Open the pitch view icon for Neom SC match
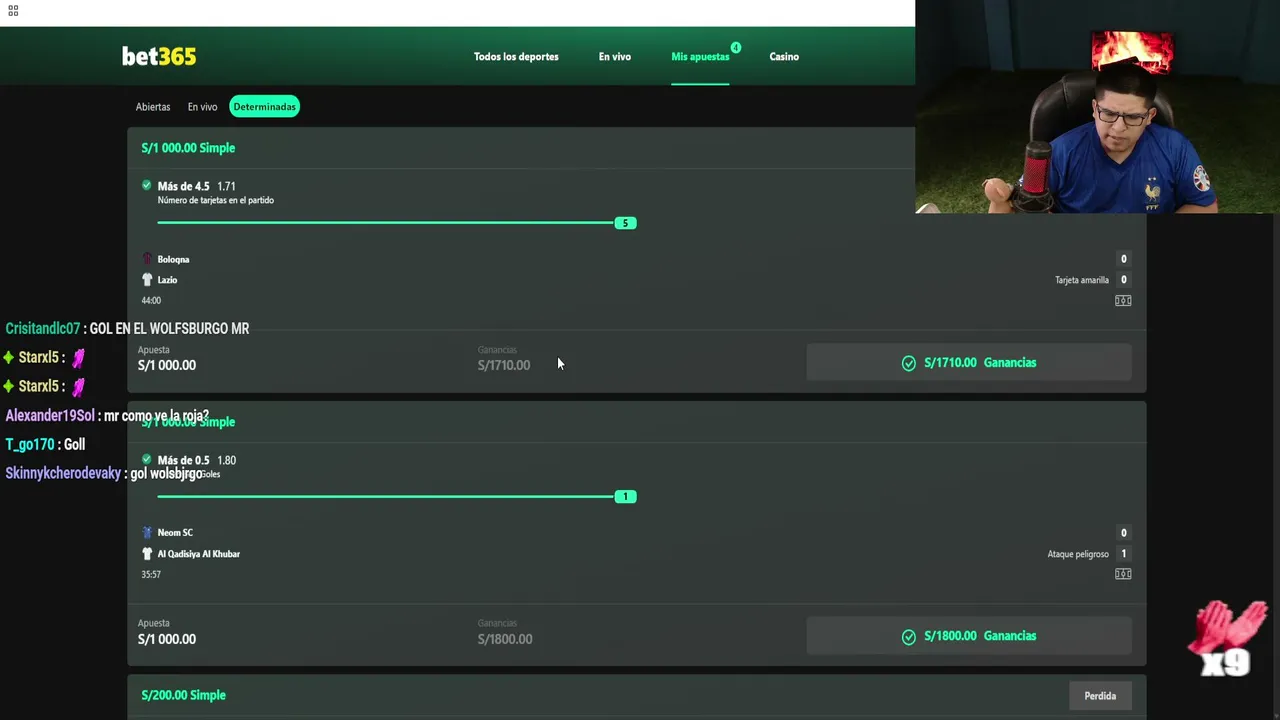 click(x=1123, y=574)
